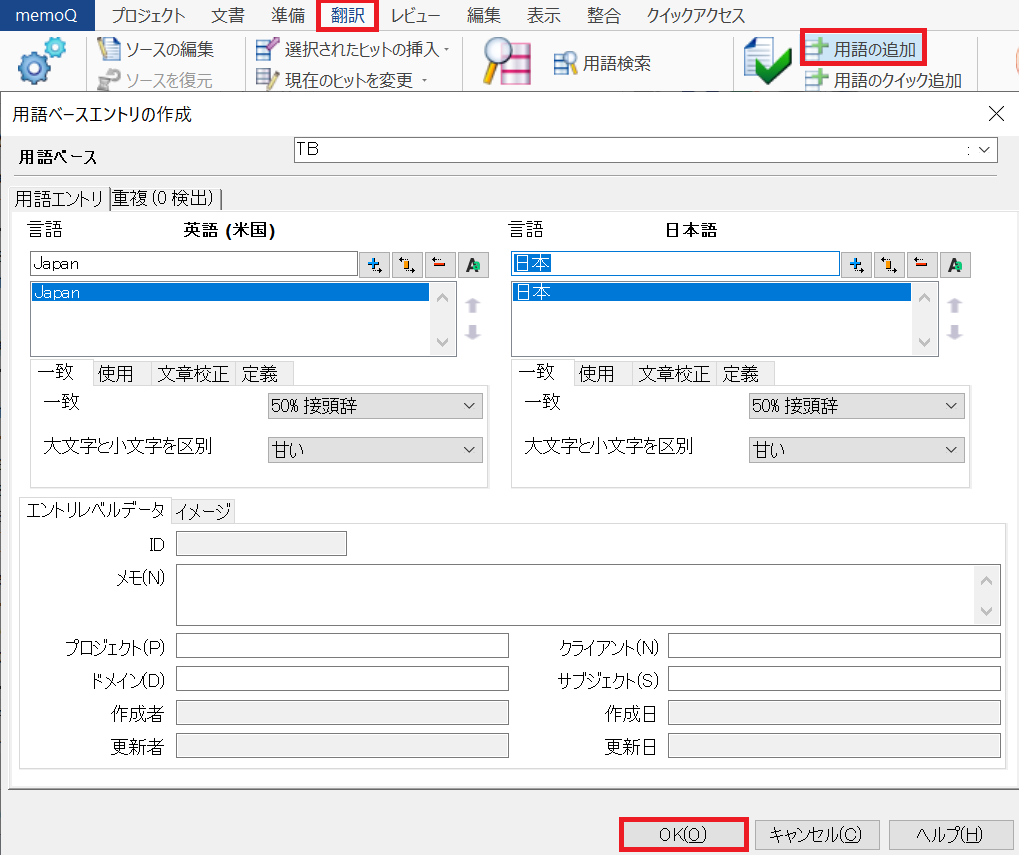Open the レビュー ribbon tab

click(415, 15)
